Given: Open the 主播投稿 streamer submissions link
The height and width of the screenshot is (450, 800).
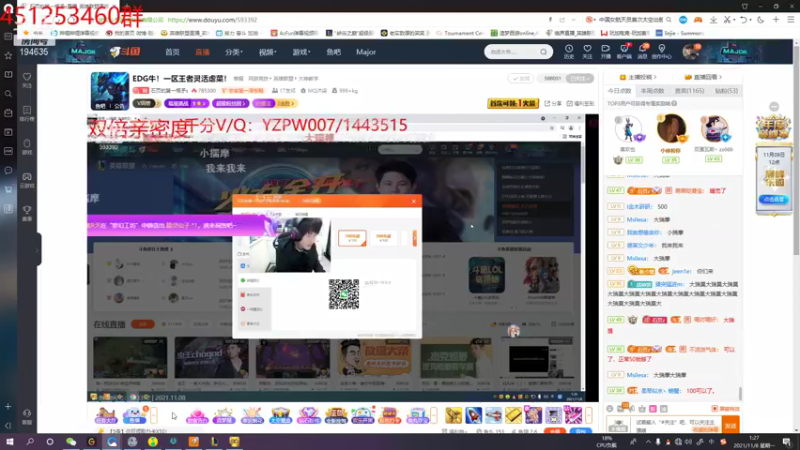Looking at the screenshot, I should [x=638, y=77].
